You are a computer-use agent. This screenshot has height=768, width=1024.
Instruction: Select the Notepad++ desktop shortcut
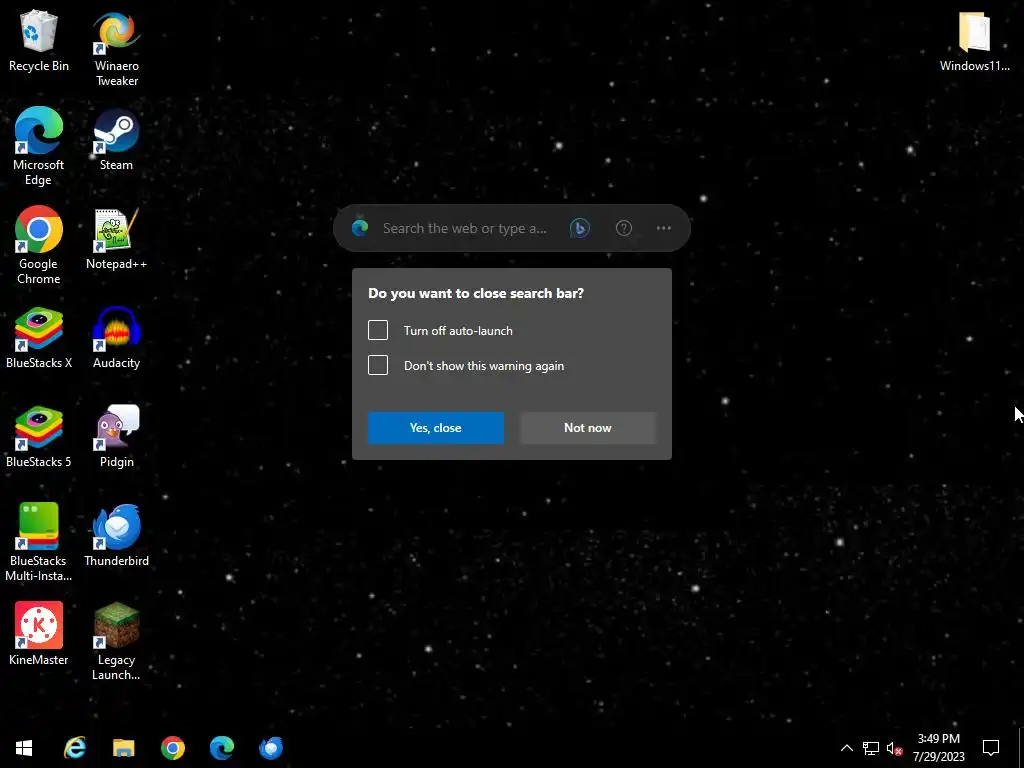coord(116,239)
